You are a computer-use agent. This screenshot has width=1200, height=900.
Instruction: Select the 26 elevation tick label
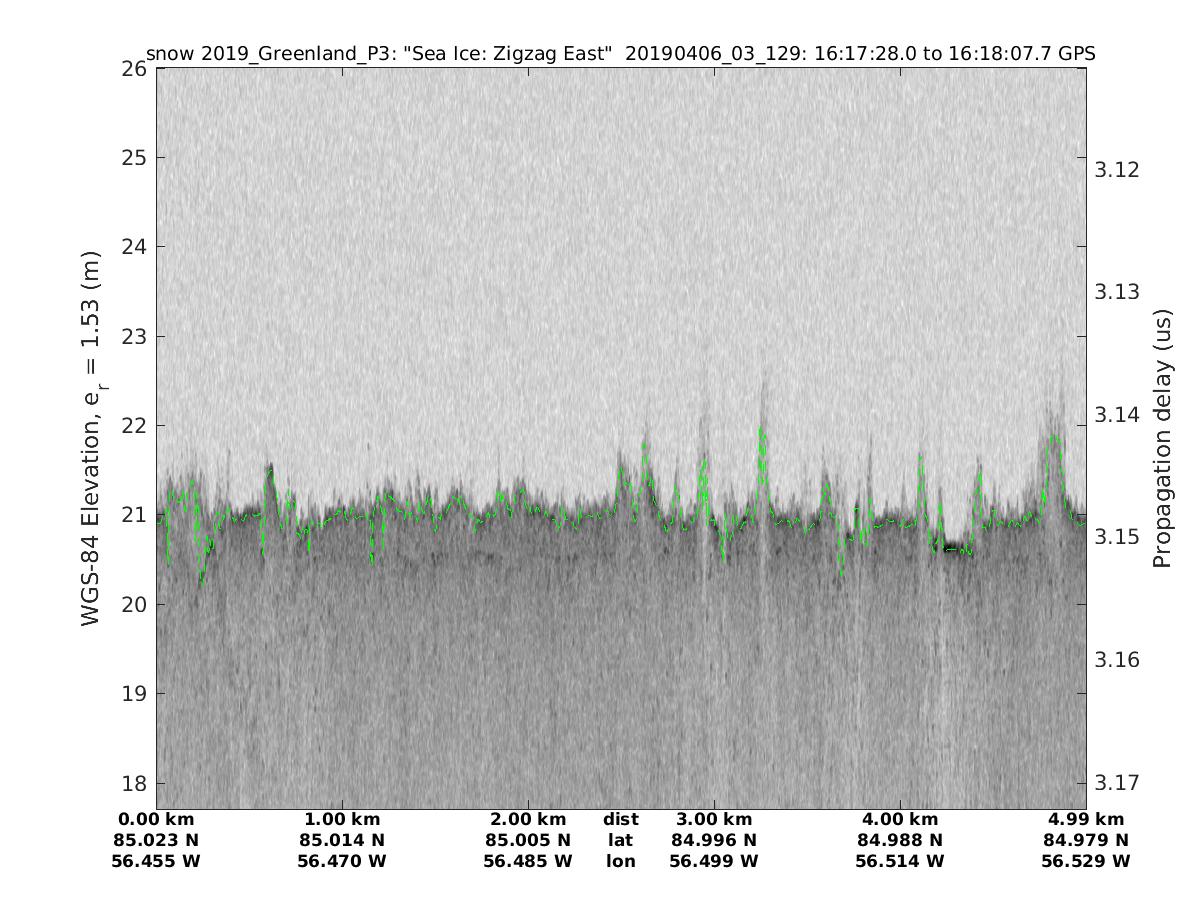134,69
